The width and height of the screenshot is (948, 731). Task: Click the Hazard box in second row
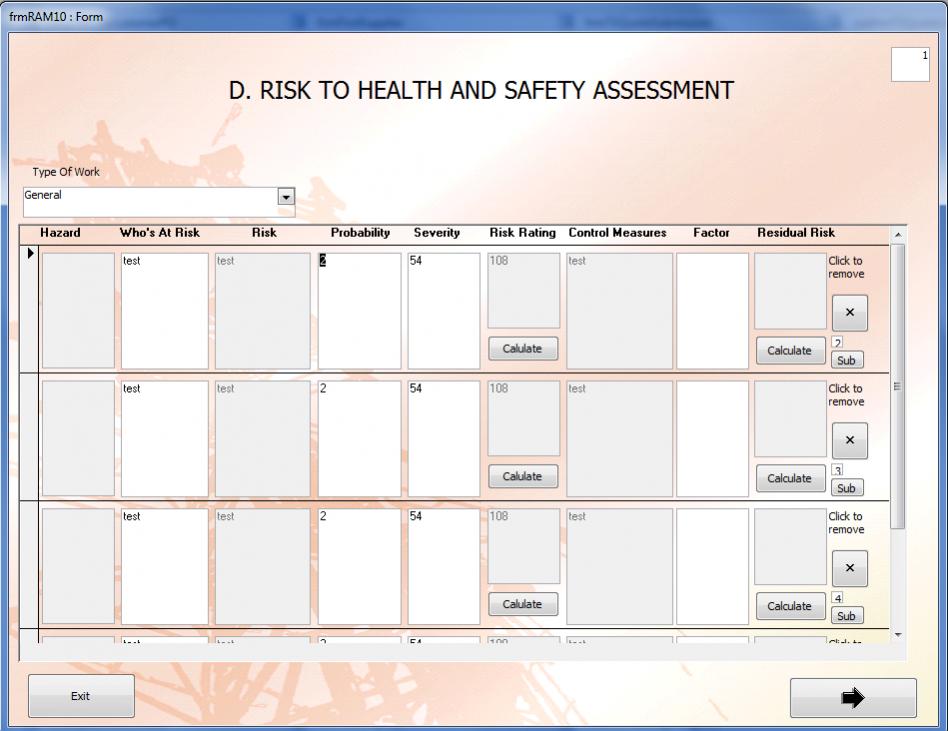coord(78,438)
